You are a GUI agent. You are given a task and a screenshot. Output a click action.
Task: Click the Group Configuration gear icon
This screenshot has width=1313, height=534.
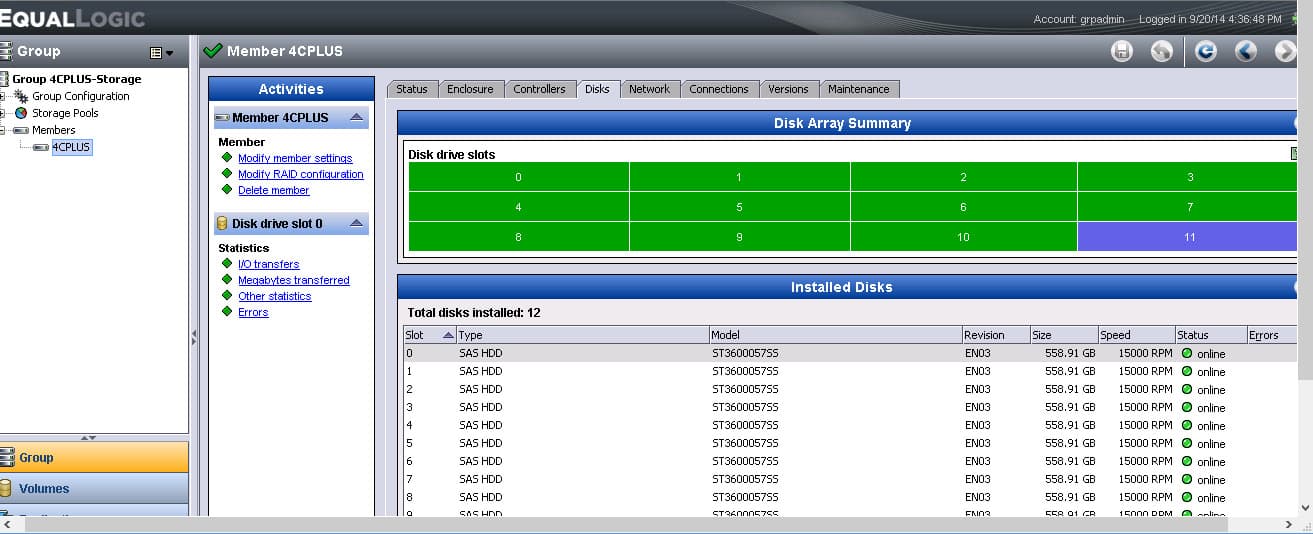click(x=20, y=96)
